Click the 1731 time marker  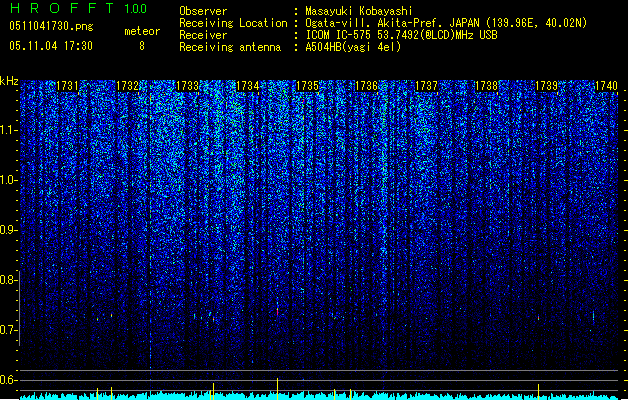coord(67,86)
